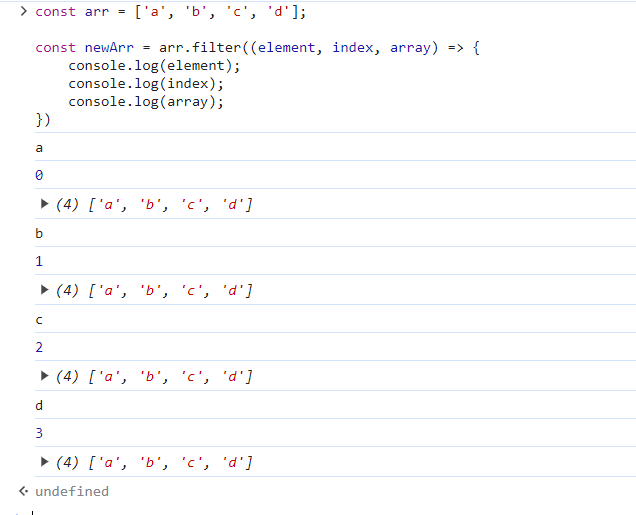Click 'arr.filter' in the code

tap(200, 48)
